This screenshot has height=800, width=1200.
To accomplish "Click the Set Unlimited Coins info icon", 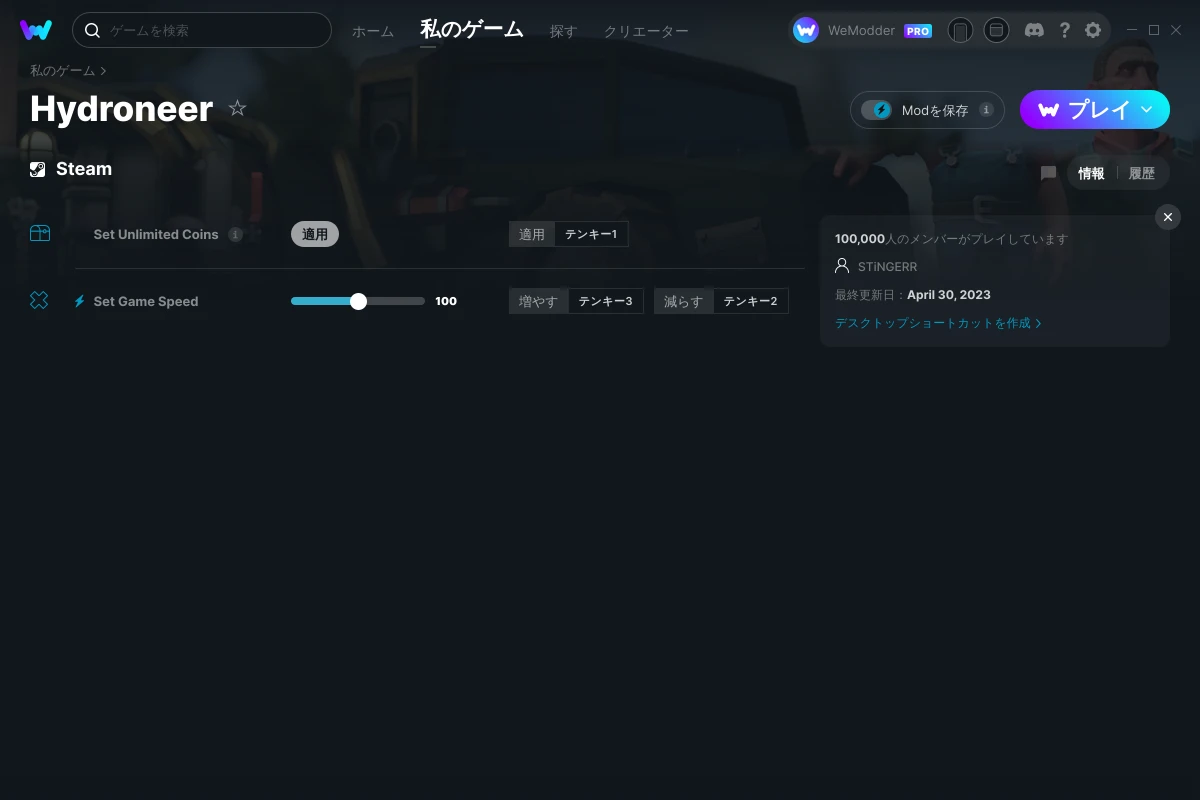I will click(235, 234).
